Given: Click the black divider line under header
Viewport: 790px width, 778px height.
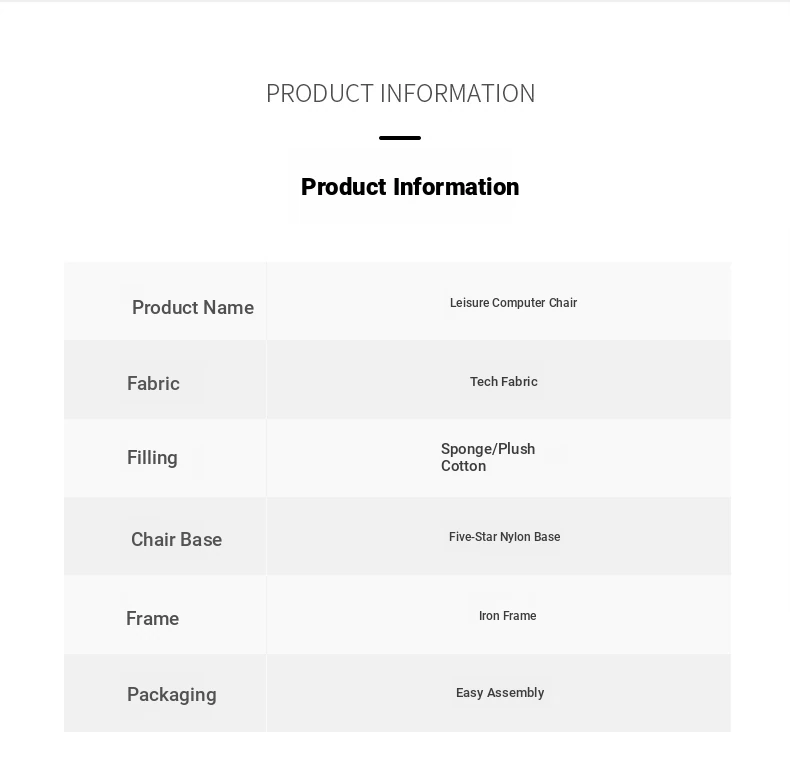Looking at the screenshot, I should point(400,138).
